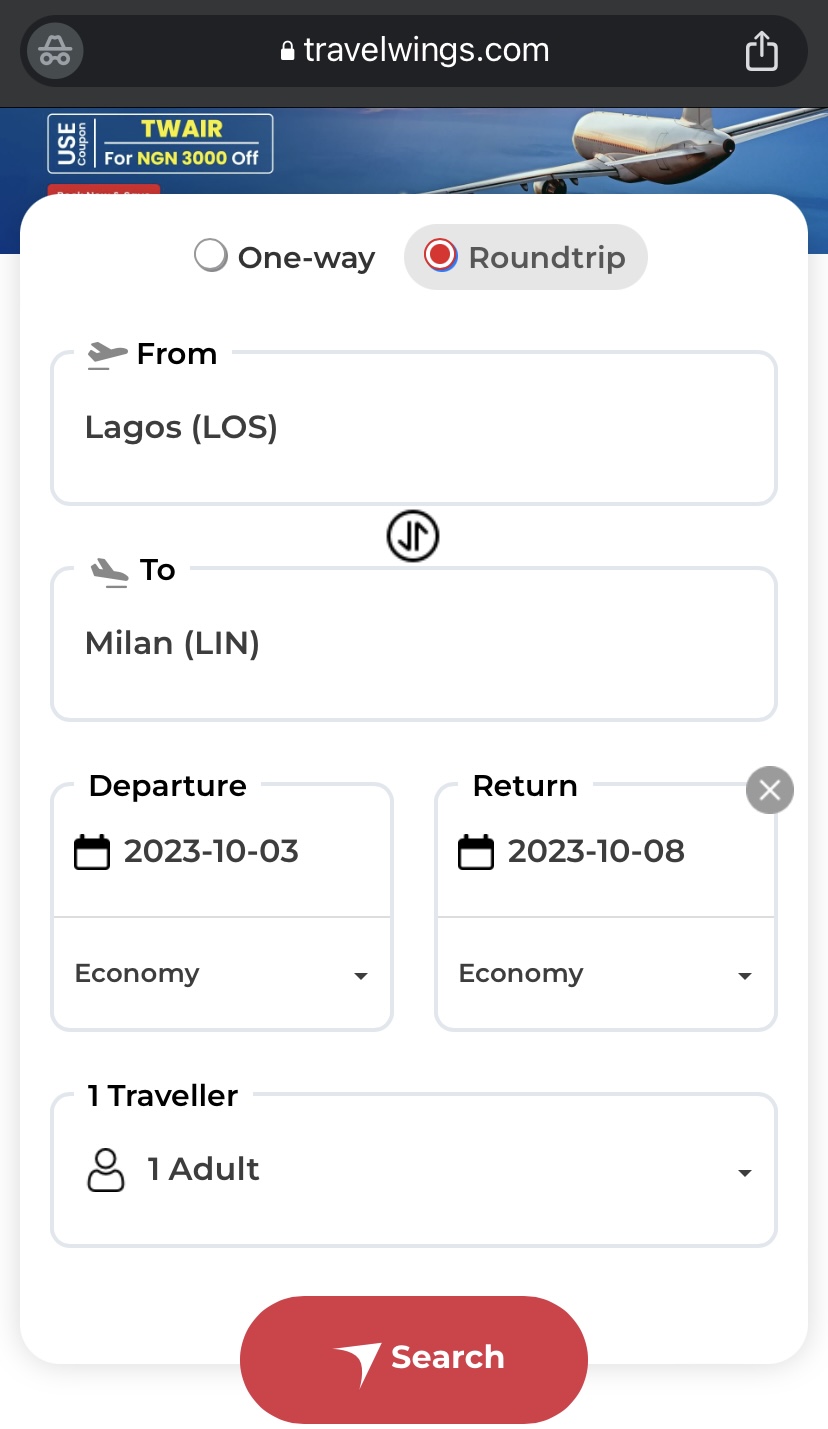The width and height of the screenshot is (828, 1429).
Task: Clear the return date with X
Action: point(770,791)
